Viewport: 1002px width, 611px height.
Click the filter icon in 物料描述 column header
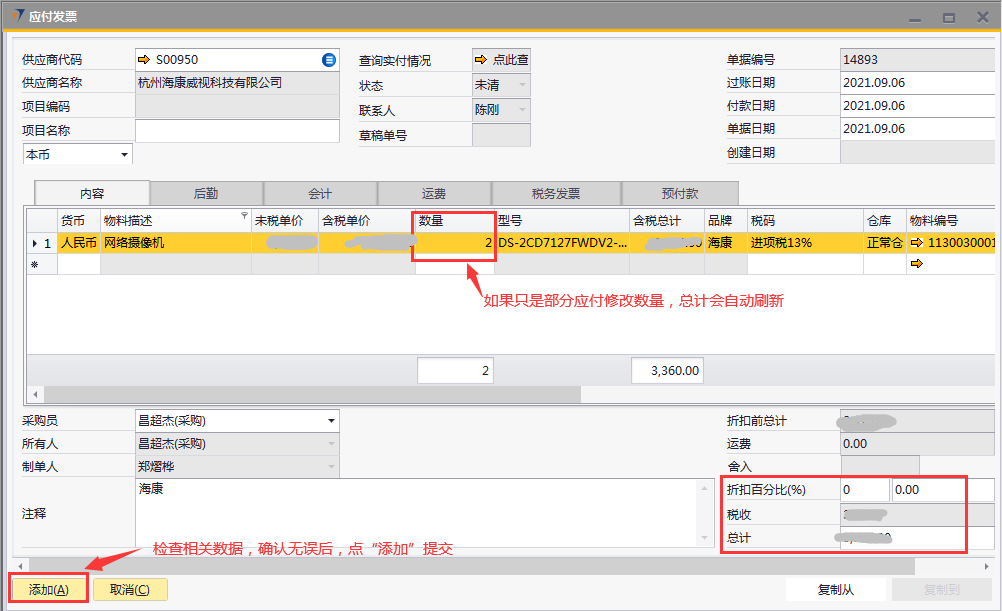[x=245, y=216]
